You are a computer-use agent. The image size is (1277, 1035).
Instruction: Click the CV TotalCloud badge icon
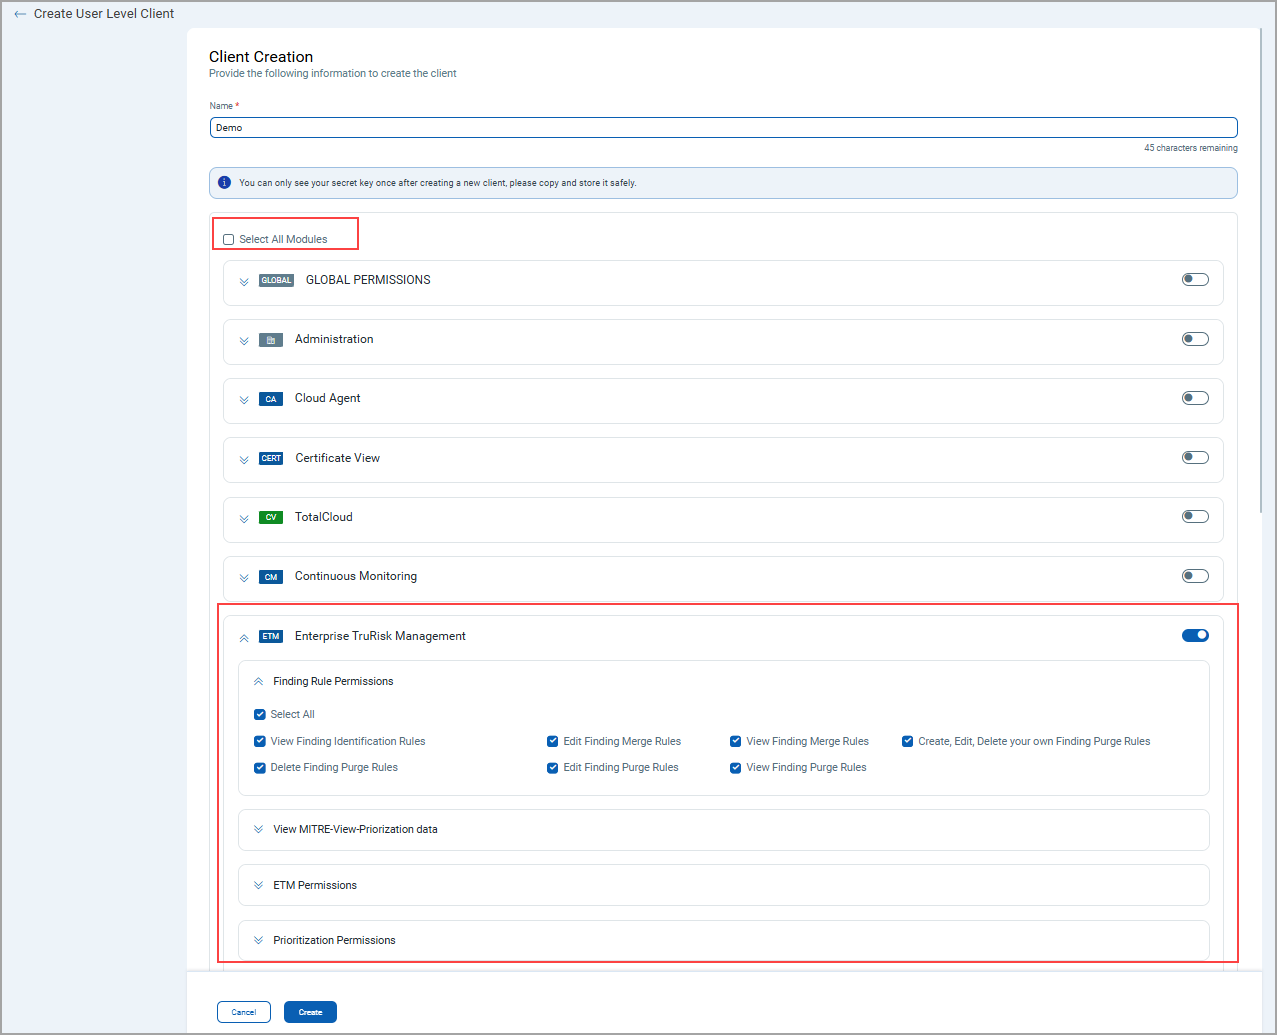(x=270, y=517)
